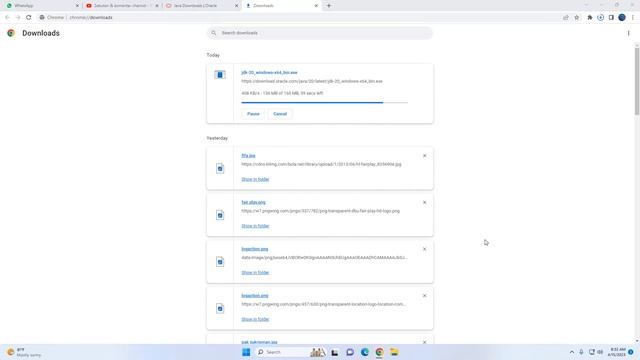The width and height of the screenshot is (640, 360).
Task: Open the notification center badge
Action: coord(631,352)
